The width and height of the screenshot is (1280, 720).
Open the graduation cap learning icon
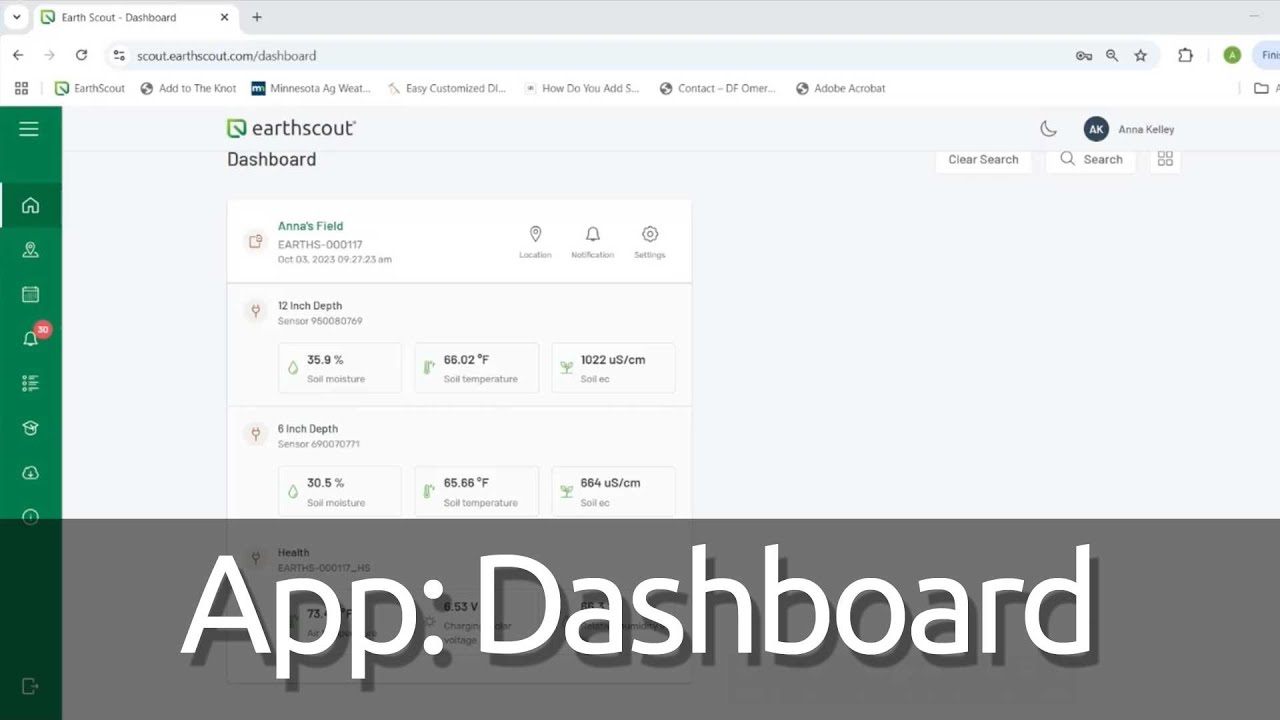coord(30,428)
